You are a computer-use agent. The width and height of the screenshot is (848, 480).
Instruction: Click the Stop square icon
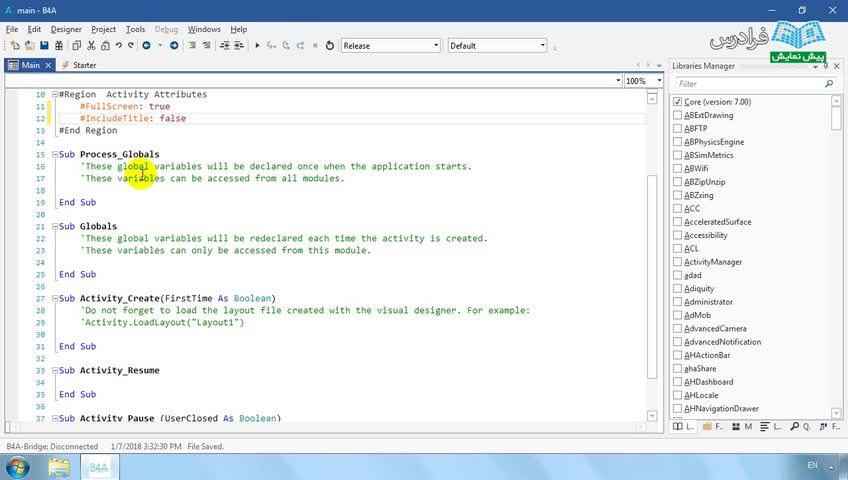[315, 46]
